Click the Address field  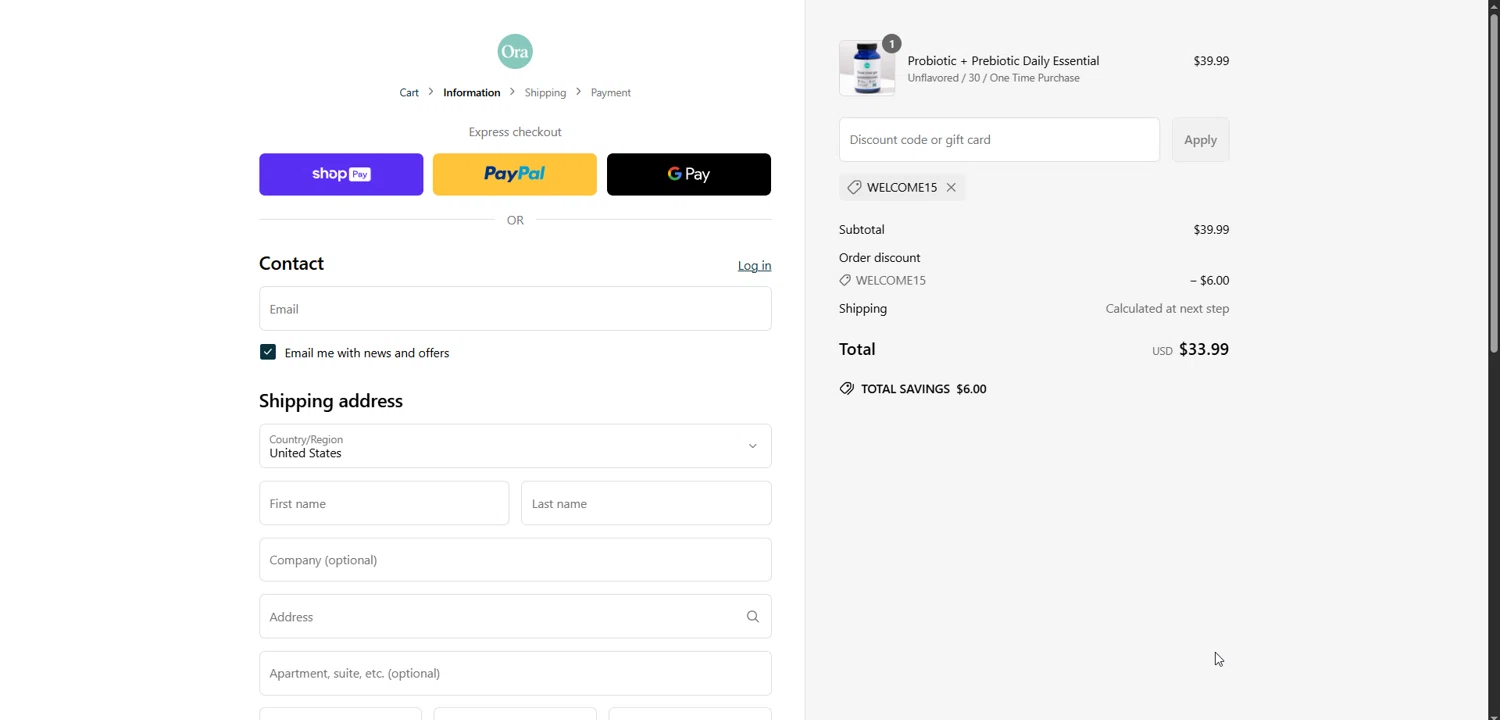click(x=515, y=617)
